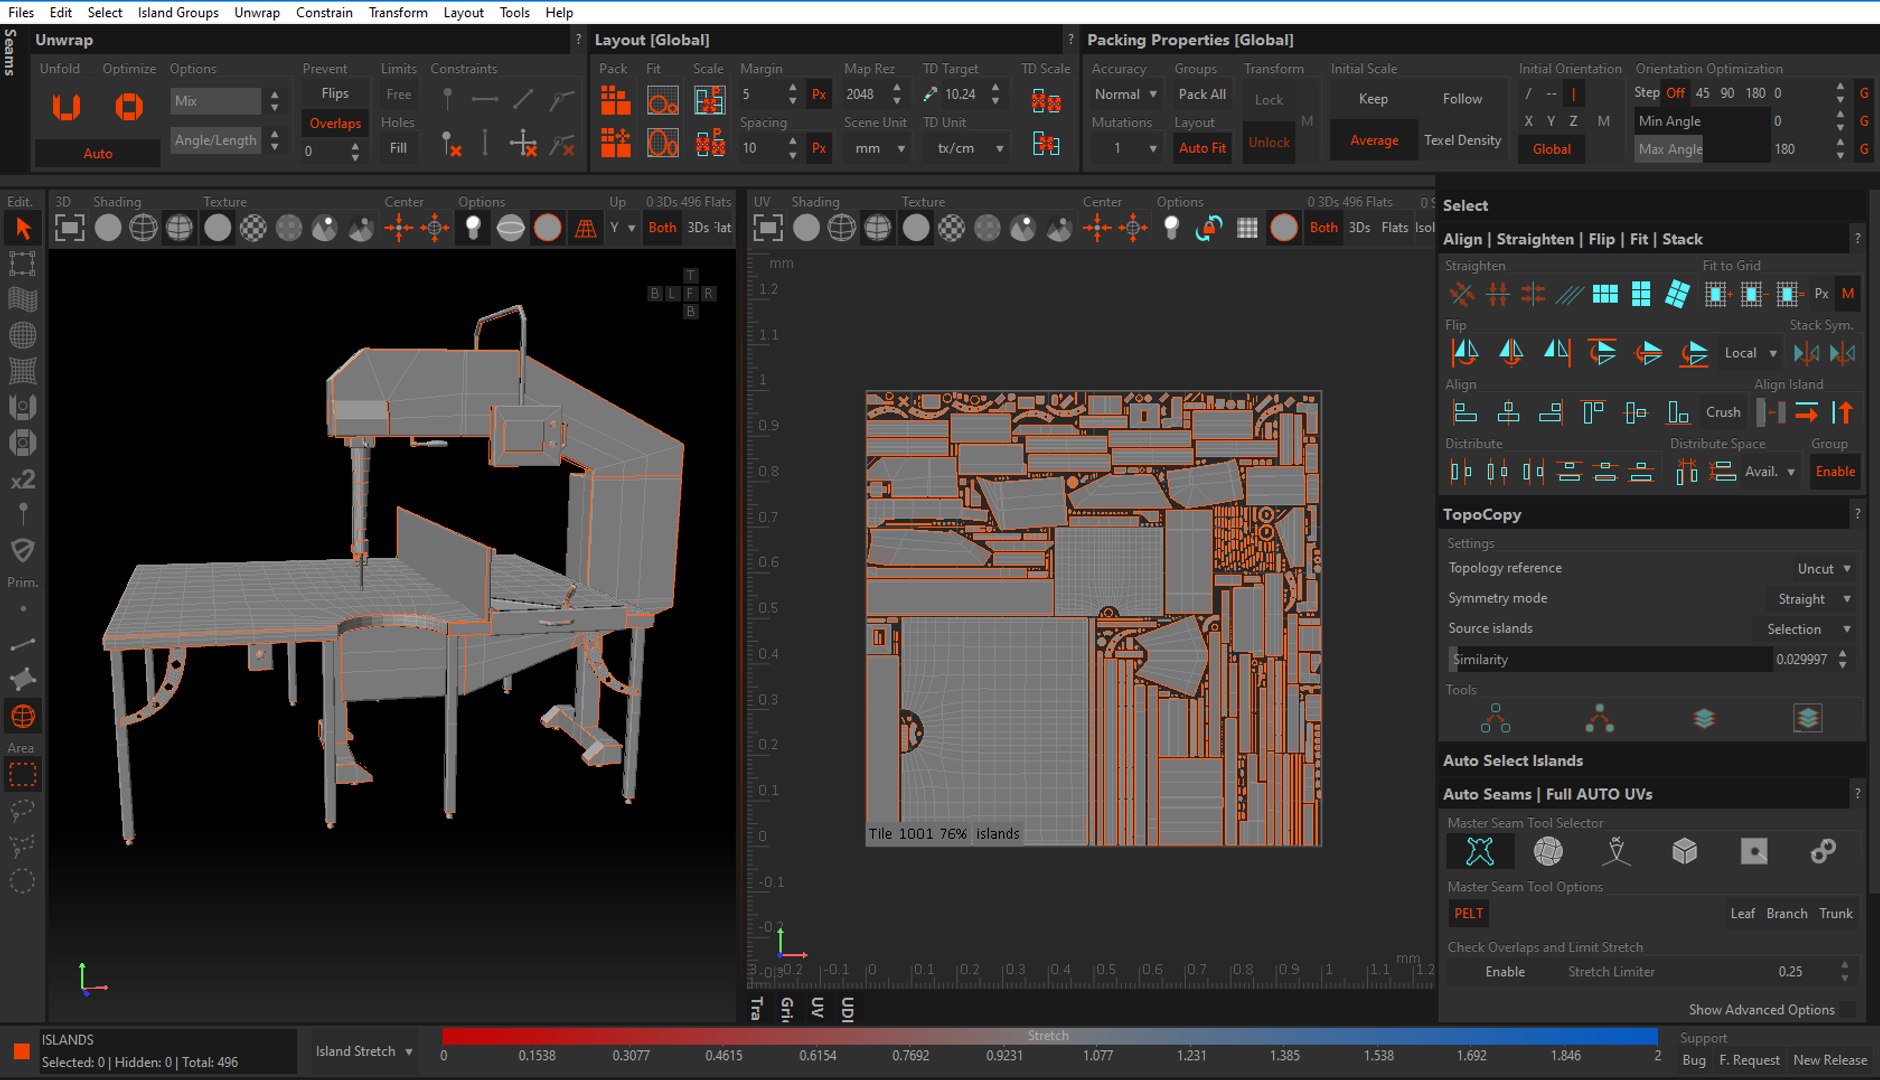Toggle the Flips prevent option
Screen dimensions: 1880x1080
tap(334, 93)
